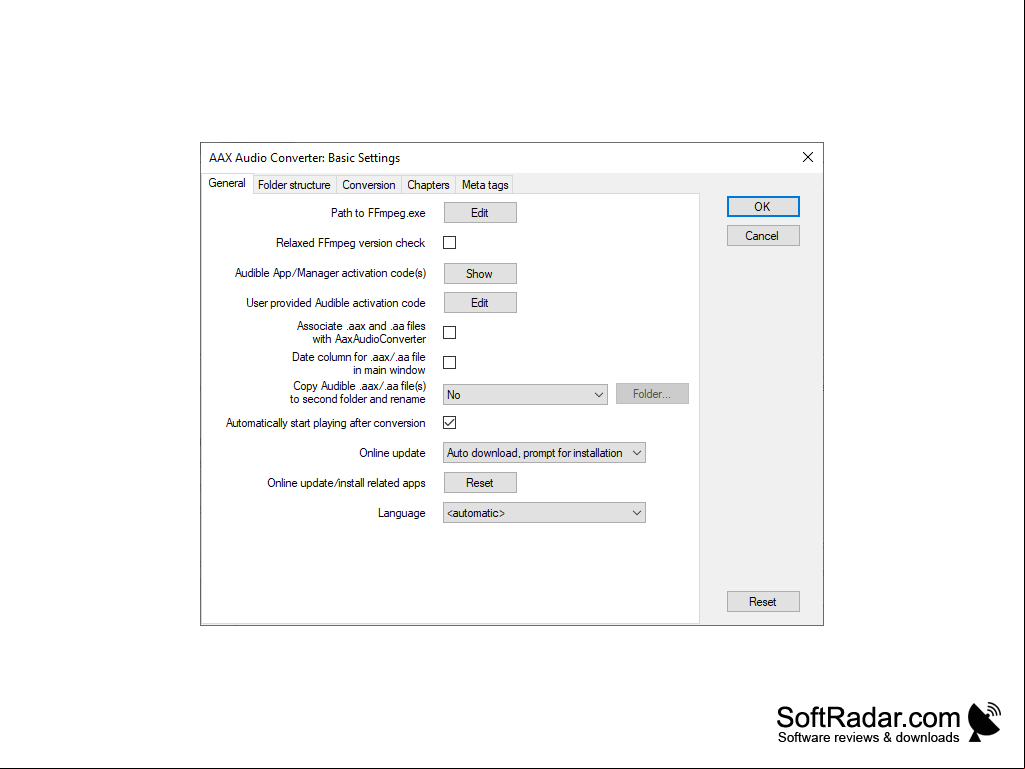Expand the Online update dropdown

tap(544, 453)
